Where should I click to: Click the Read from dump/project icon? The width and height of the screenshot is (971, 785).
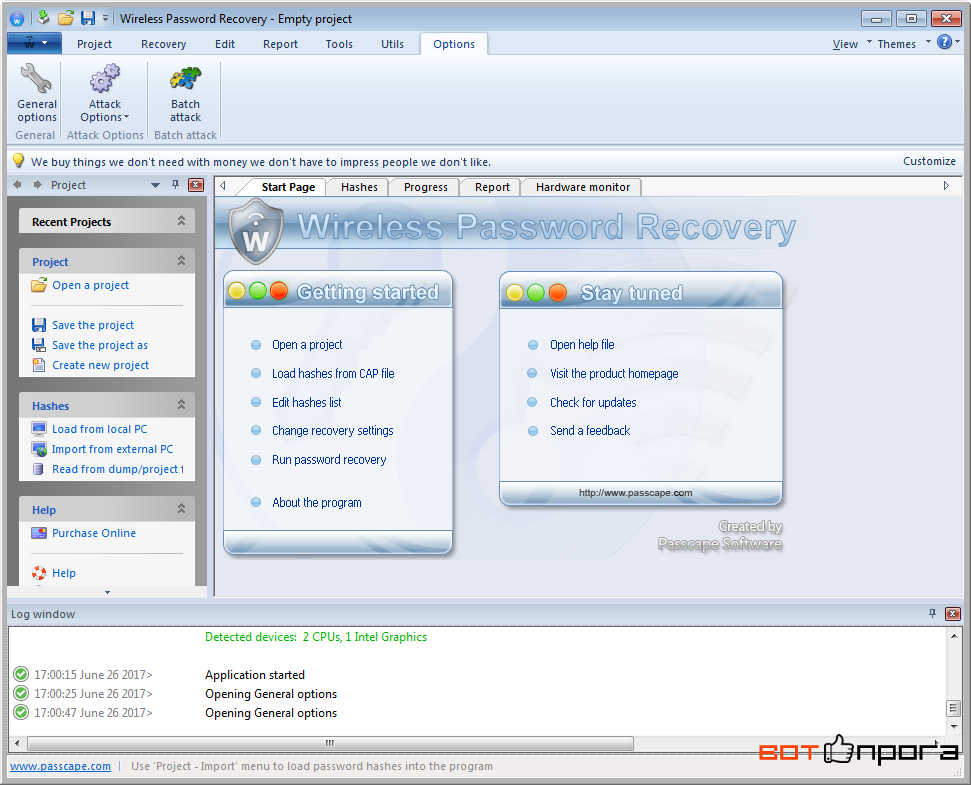(38, 469)
